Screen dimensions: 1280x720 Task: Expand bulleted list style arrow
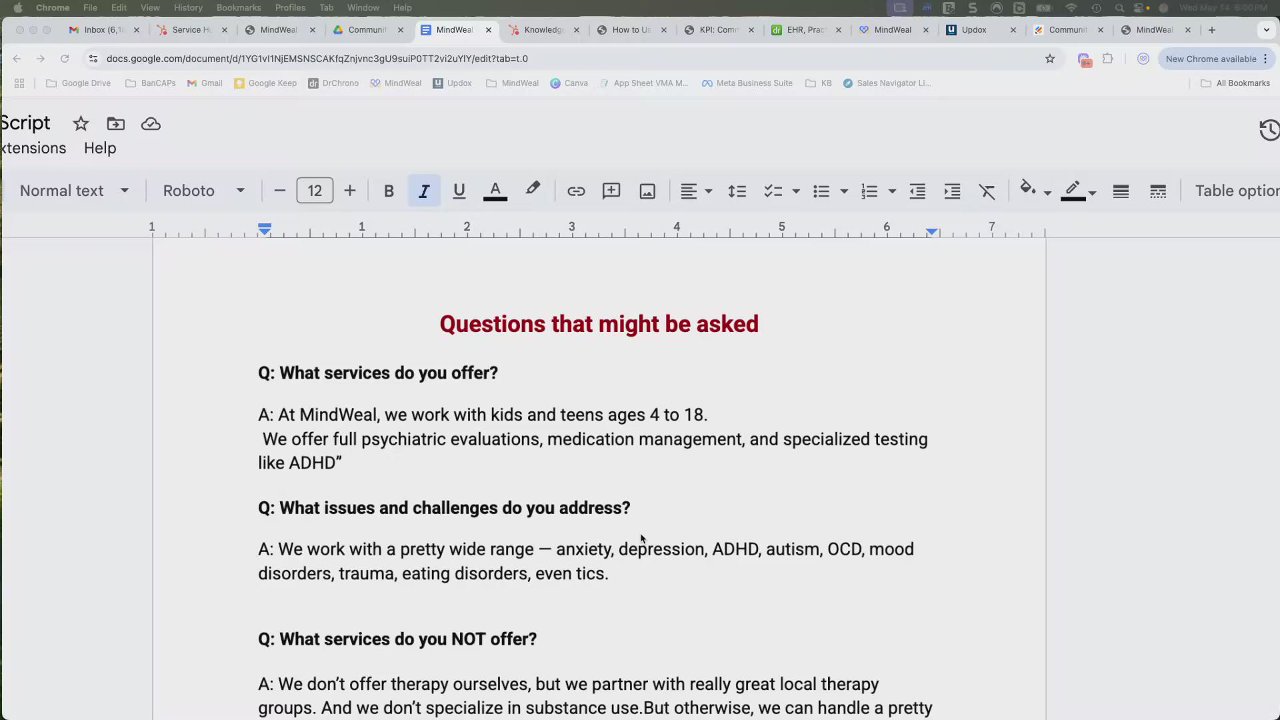point(844,191)
